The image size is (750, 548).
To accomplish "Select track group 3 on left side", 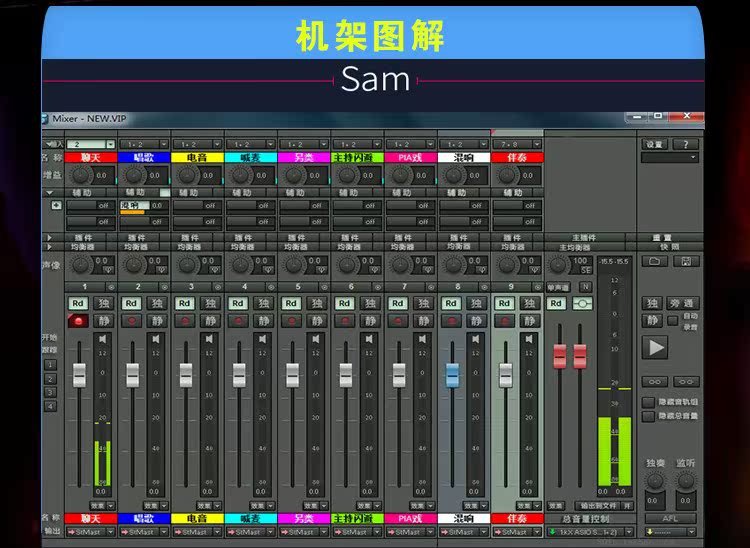I will (x=50, y=393).
